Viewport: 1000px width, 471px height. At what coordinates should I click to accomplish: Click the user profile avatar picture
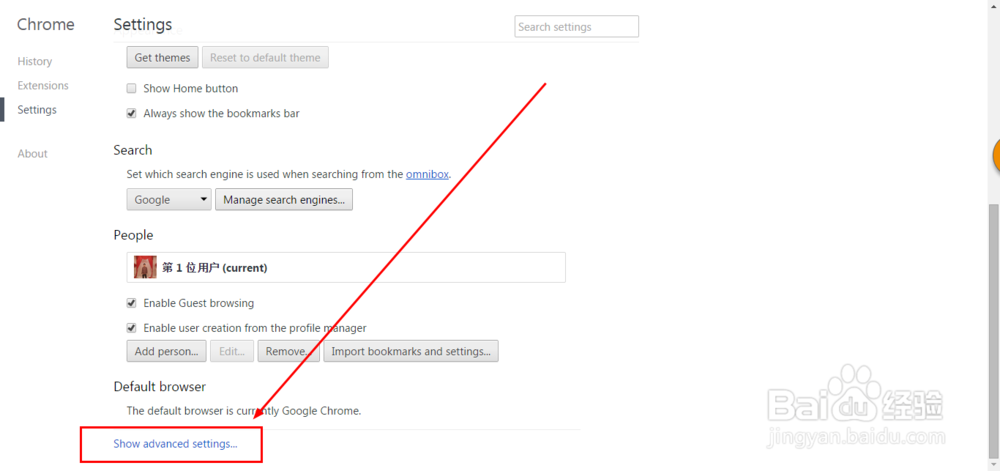(145, 268)
